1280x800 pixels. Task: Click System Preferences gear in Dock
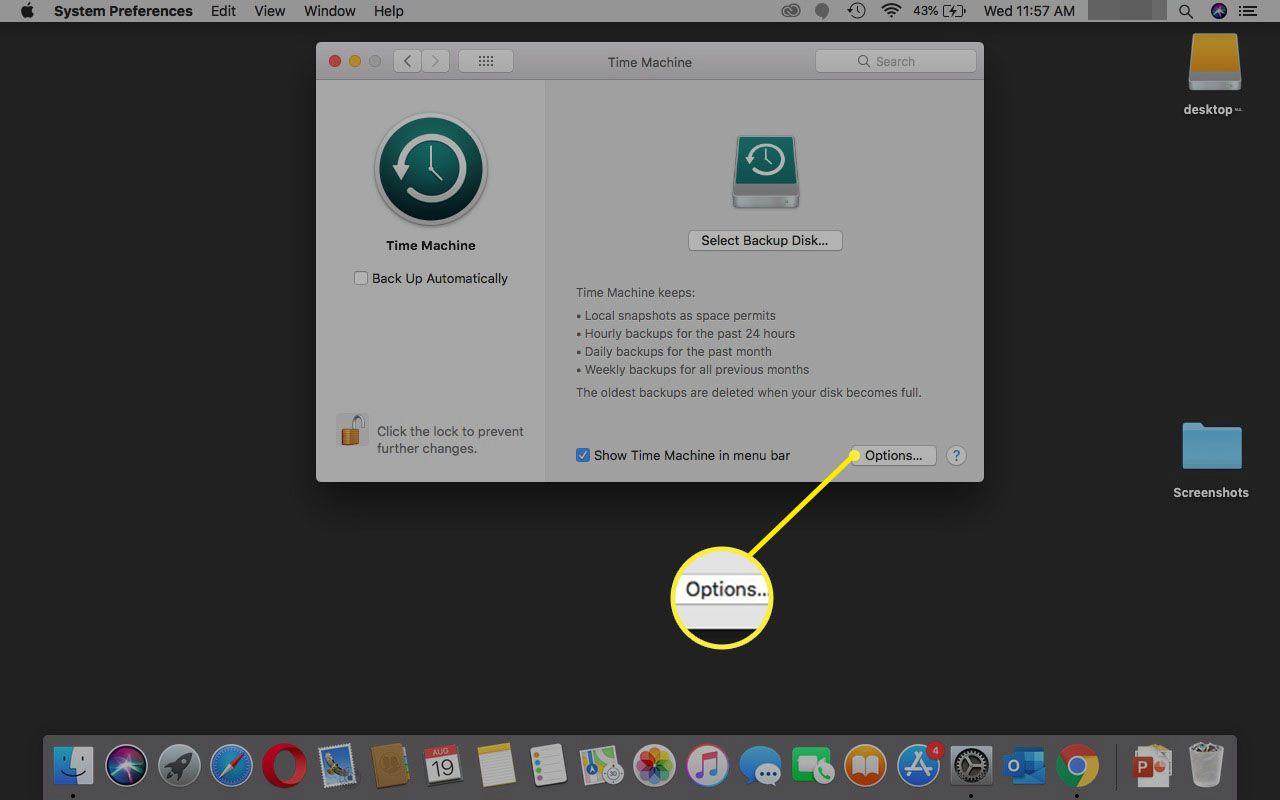(971, 766)
